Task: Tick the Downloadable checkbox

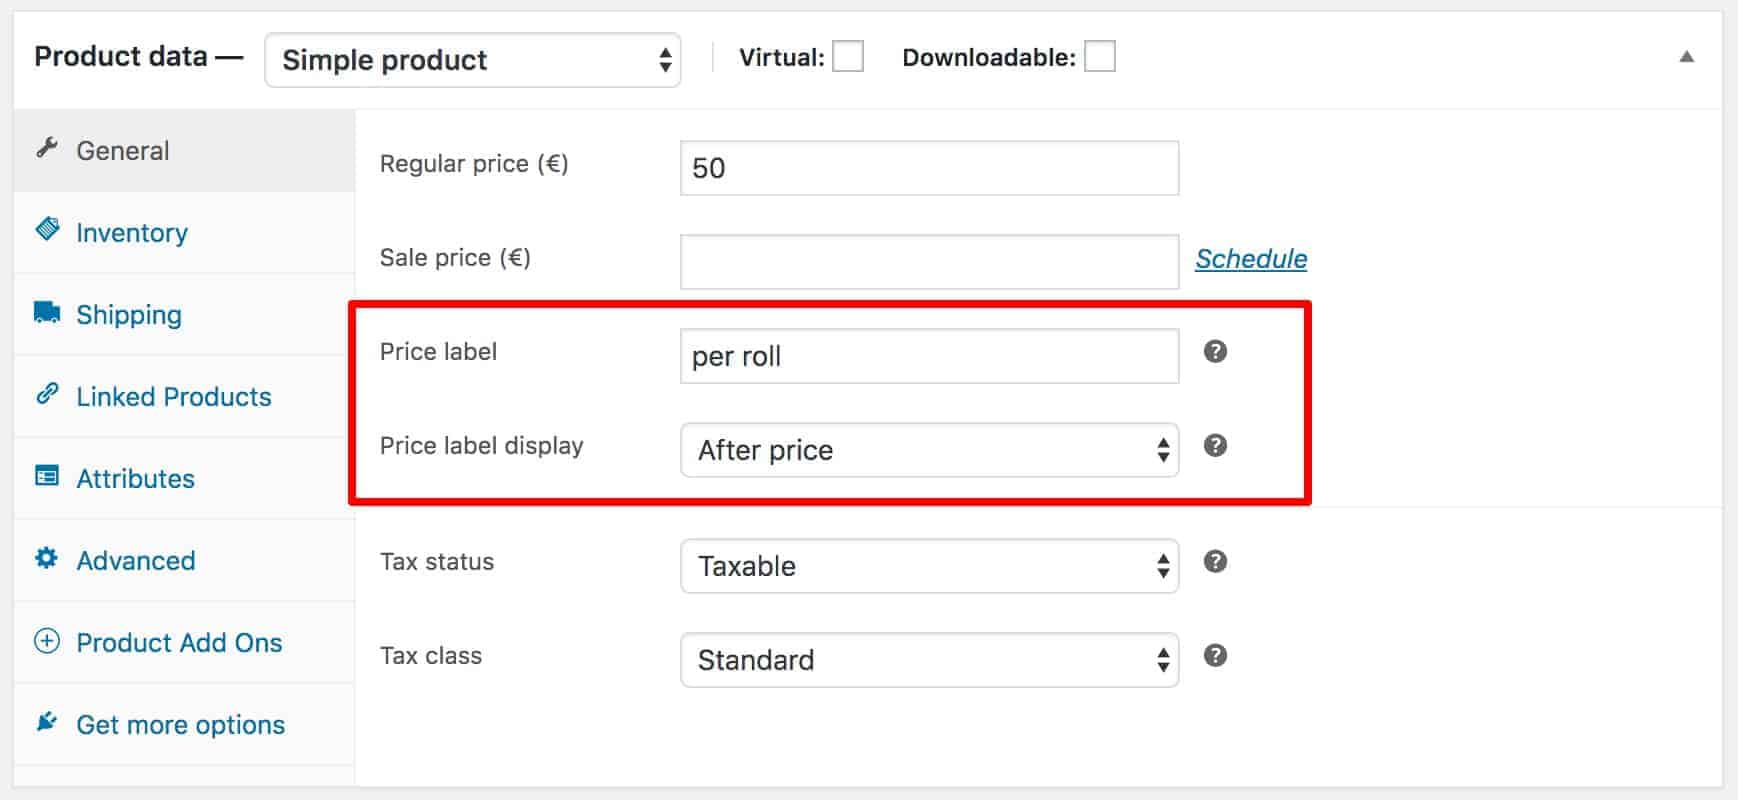Action: tap(1100, 57)
